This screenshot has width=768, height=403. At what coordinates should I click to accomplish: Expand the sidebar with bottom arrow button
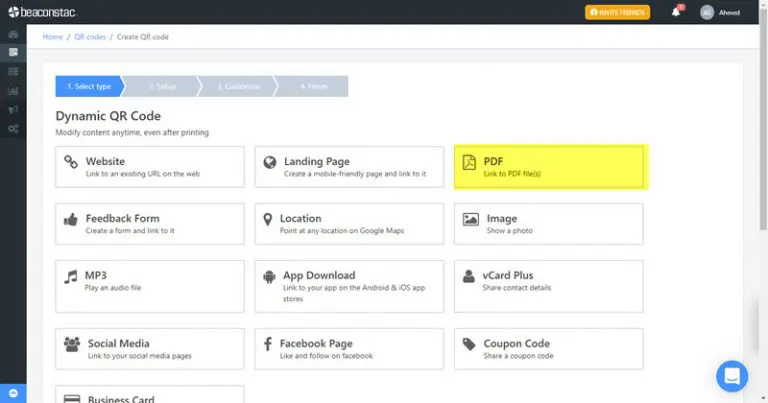pos(13,393)
